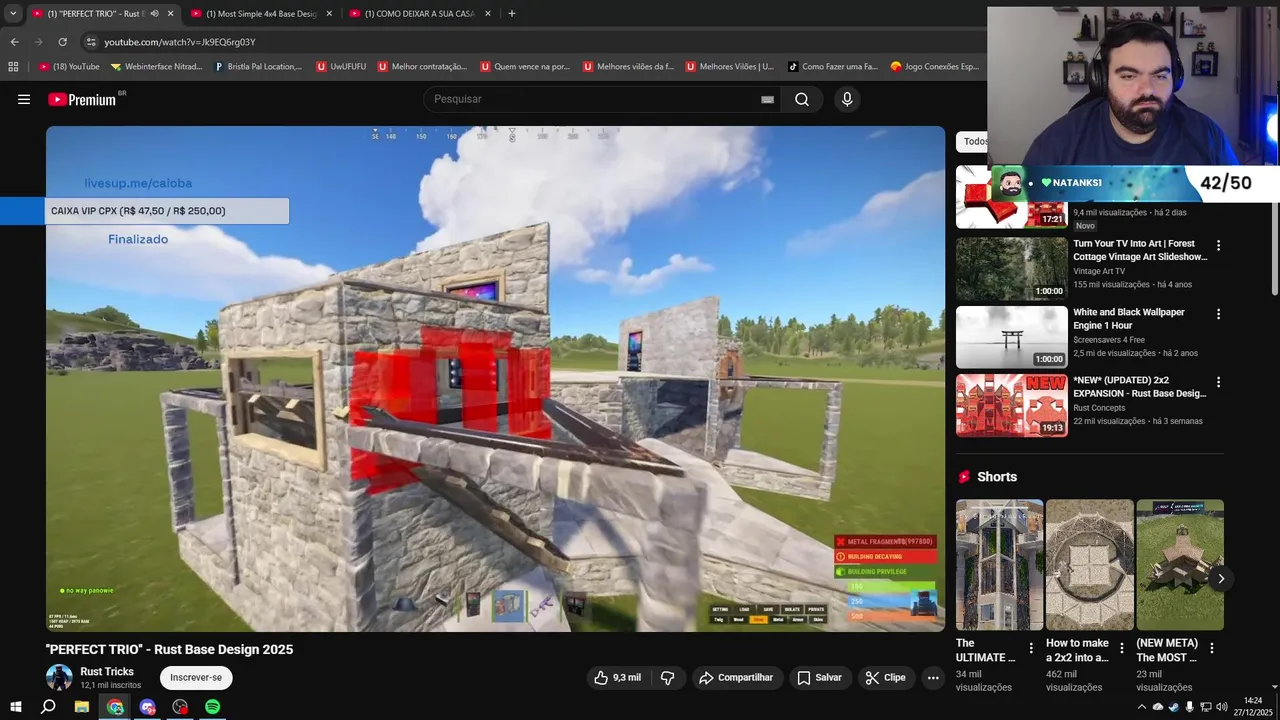The image size is (1280, 720).
Task: Switch to the COMO DEIXAR A SUA CASA tab
Action: 420,14
